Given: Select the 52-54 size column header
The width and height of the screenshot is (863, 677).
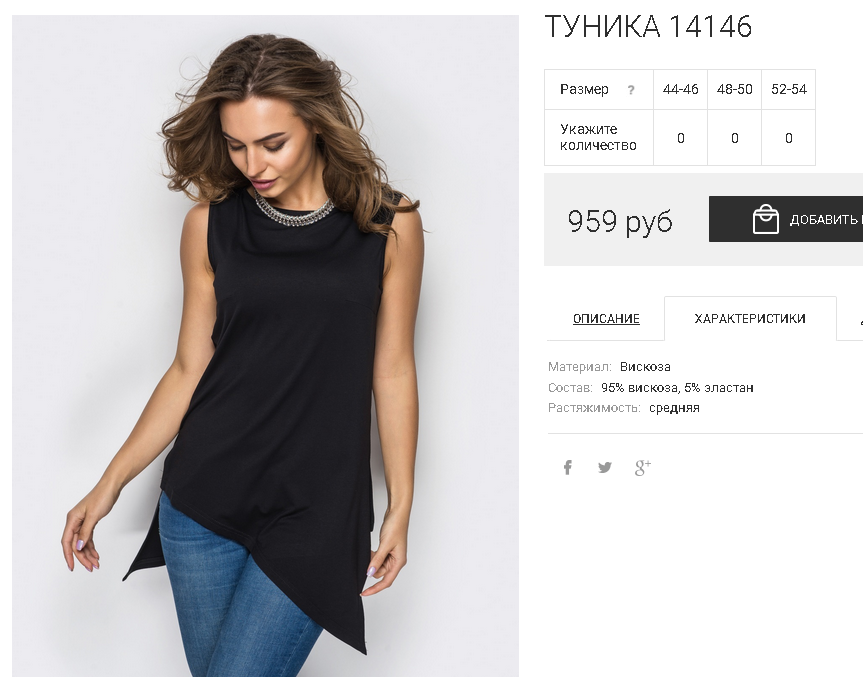Looking at the screenshot, I should (x=788, y=90).
